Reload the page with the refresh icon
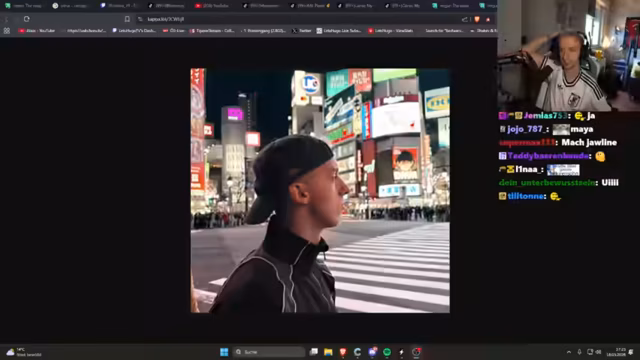The height and width of the screenshot is (360, 640). coord(27,19)
